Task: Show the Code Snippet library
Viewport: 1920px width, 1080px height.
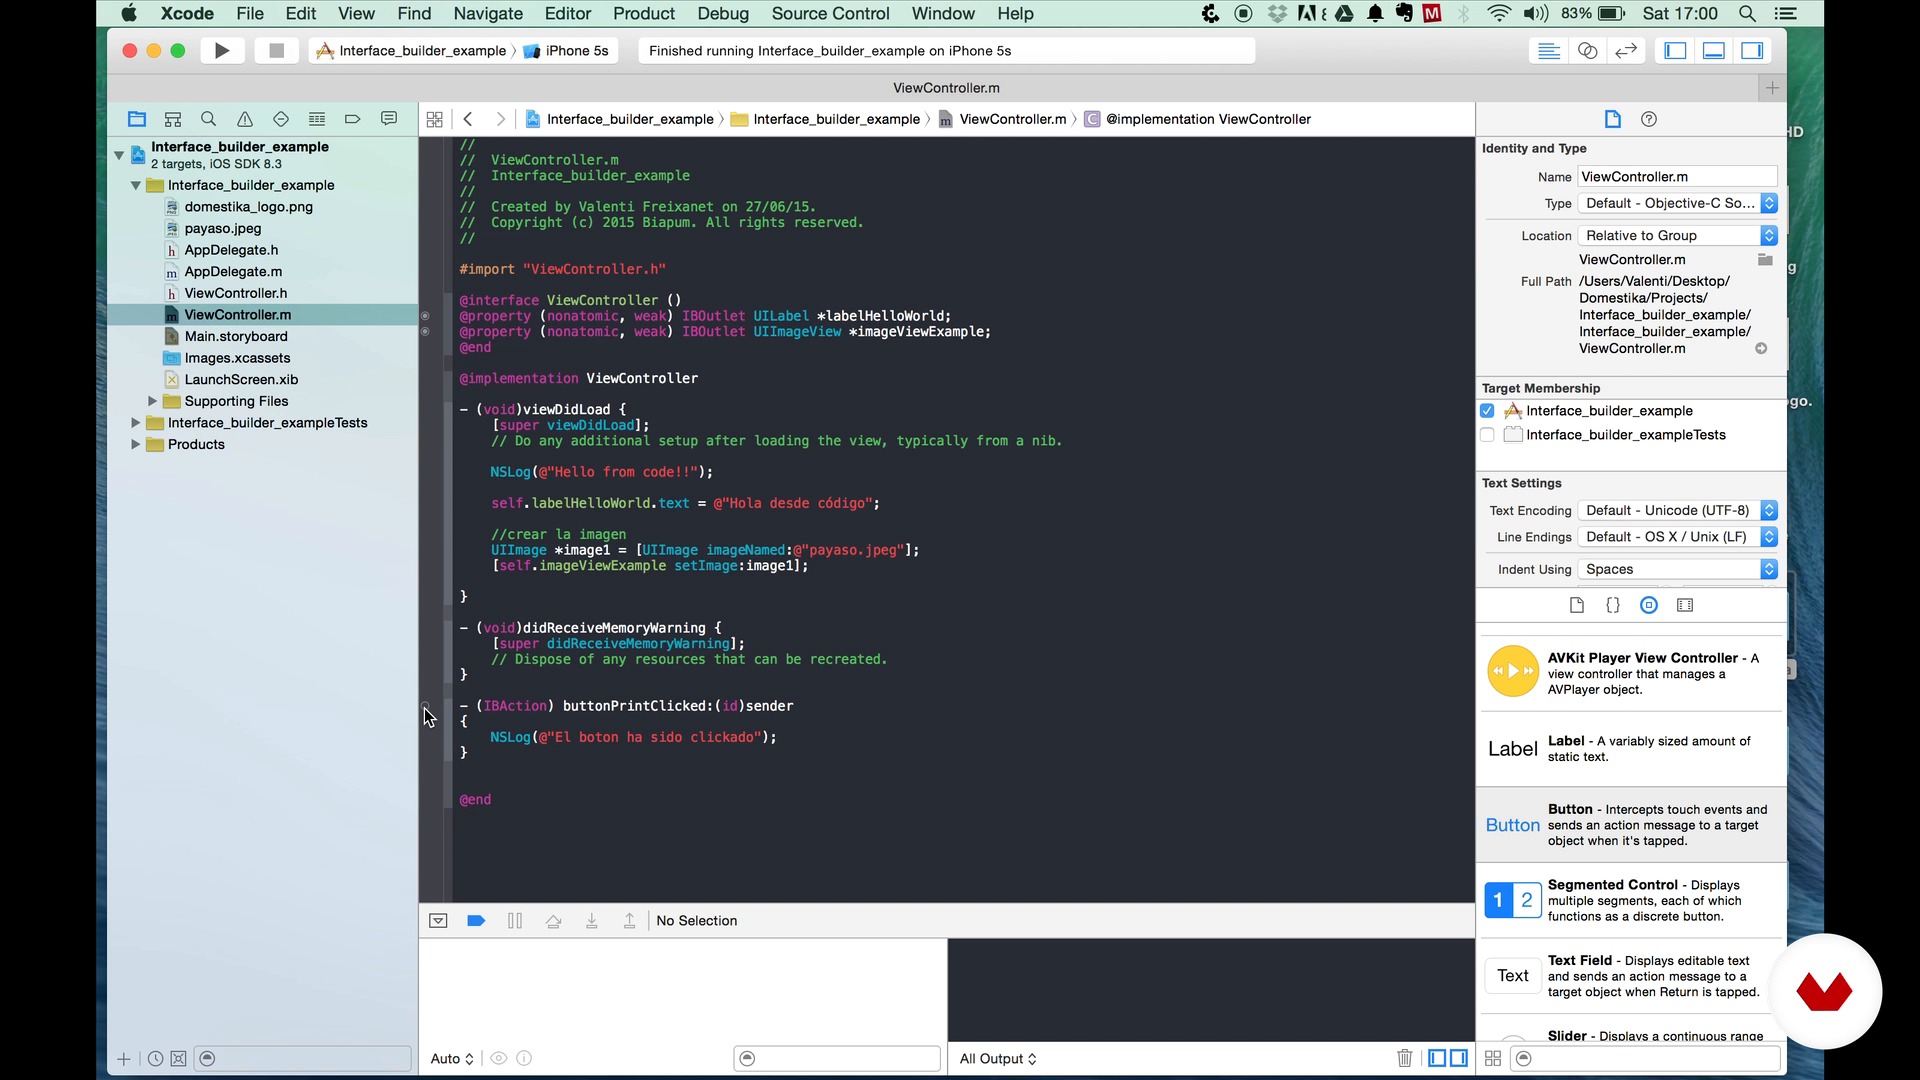Action: tap(1613, 605)
